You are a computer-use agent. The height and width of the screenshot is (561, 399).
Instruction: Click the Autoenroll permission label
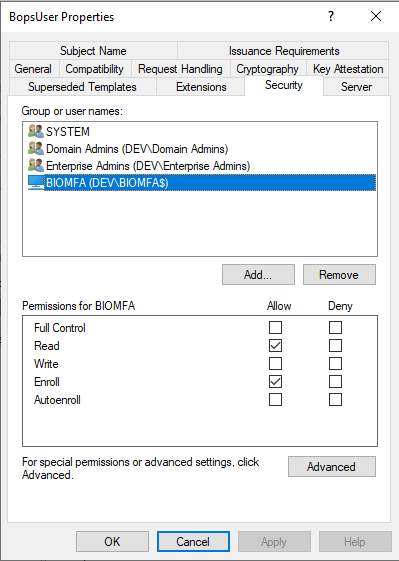tap(57, 400)
